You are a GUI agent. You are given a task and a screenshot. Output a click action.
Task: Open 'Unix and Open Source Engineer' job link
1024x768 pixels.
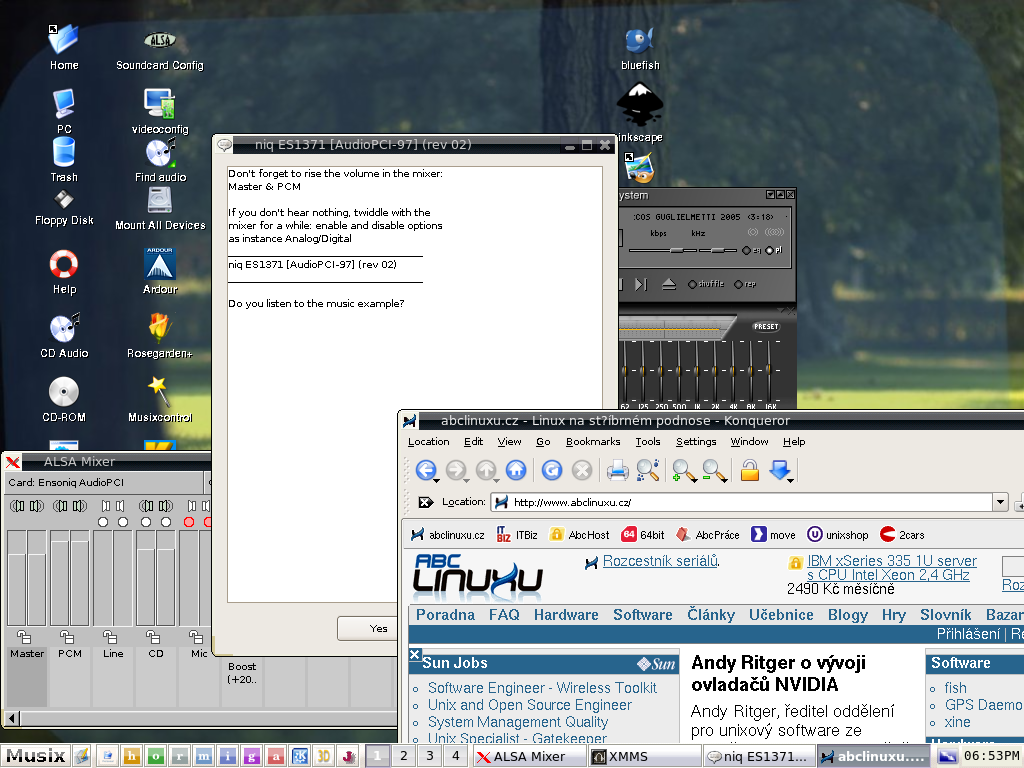click(x=530, y=705)
